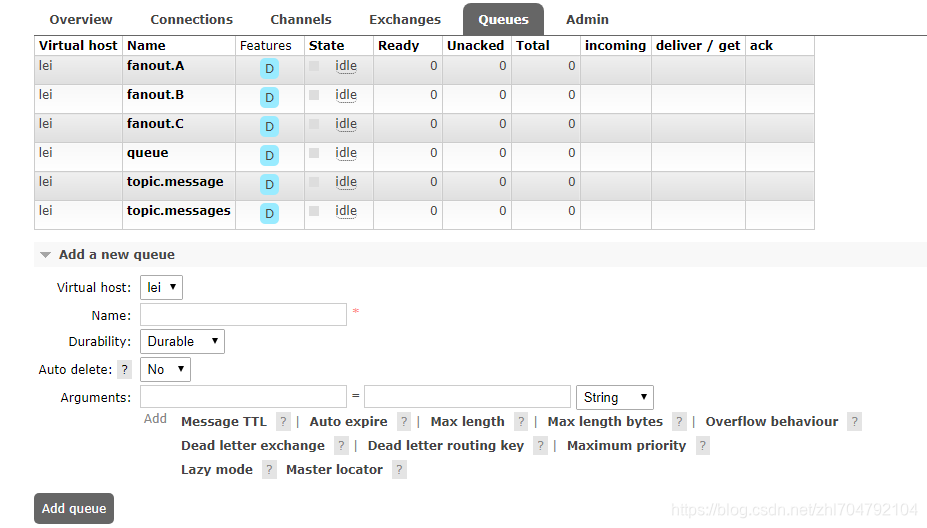Screen dimensions: 927x528
Task: Add Message TTL argument
Action: click(224, 422)
